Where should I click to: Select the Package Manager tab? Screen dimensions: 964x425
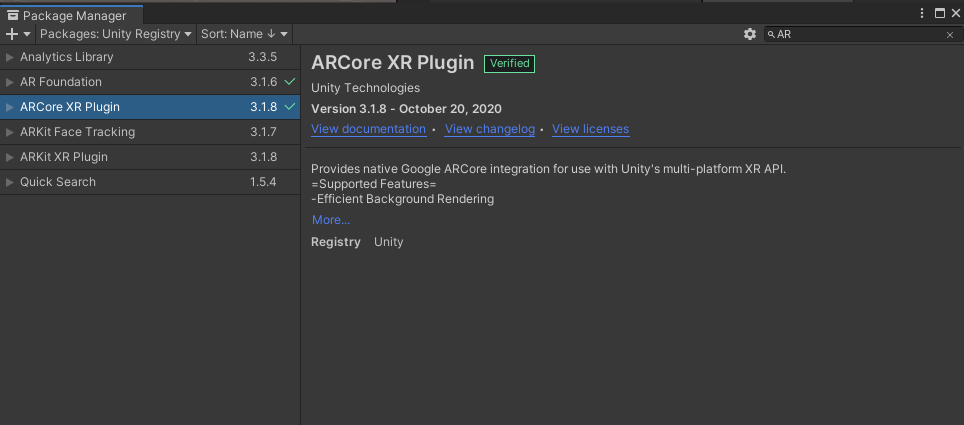[71, 15]
